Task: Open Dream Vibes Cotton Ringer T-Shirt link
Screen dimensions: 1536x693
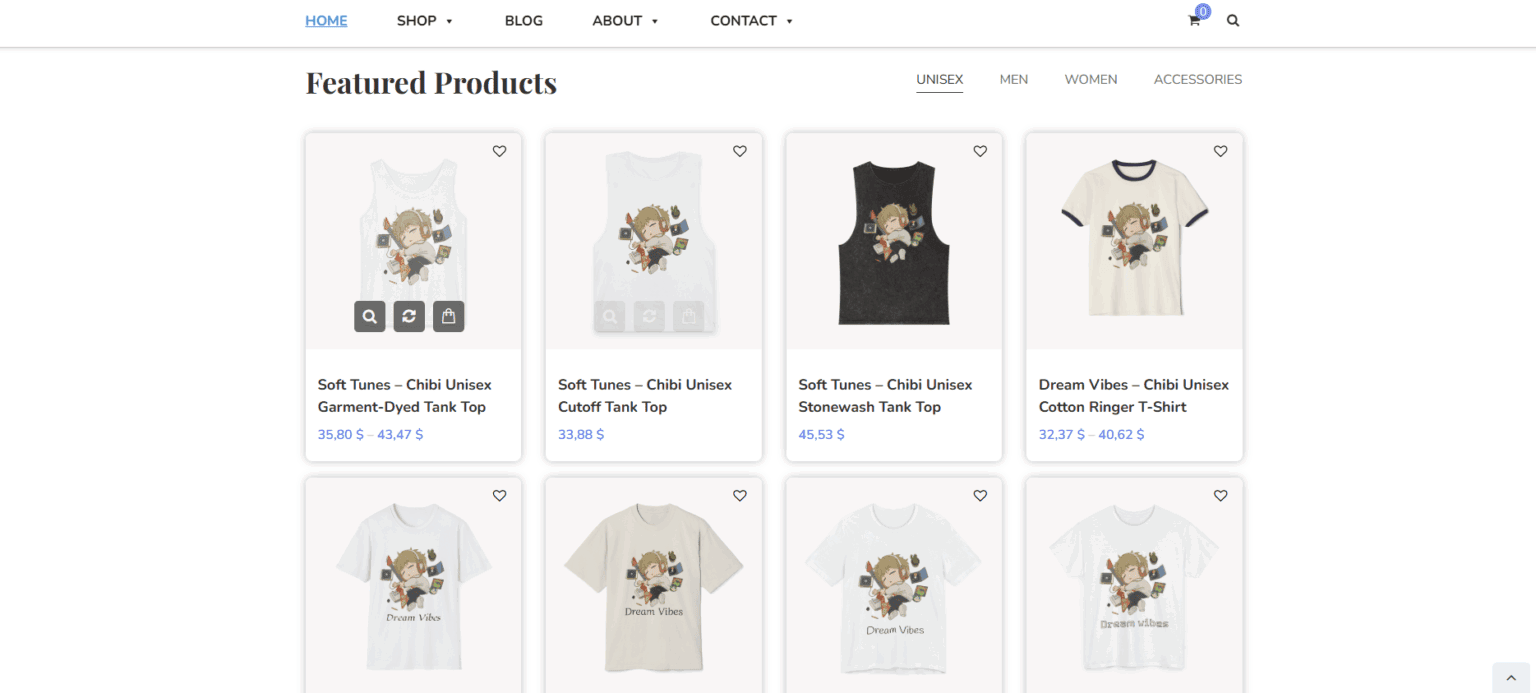Action: tap(1133, 395)
